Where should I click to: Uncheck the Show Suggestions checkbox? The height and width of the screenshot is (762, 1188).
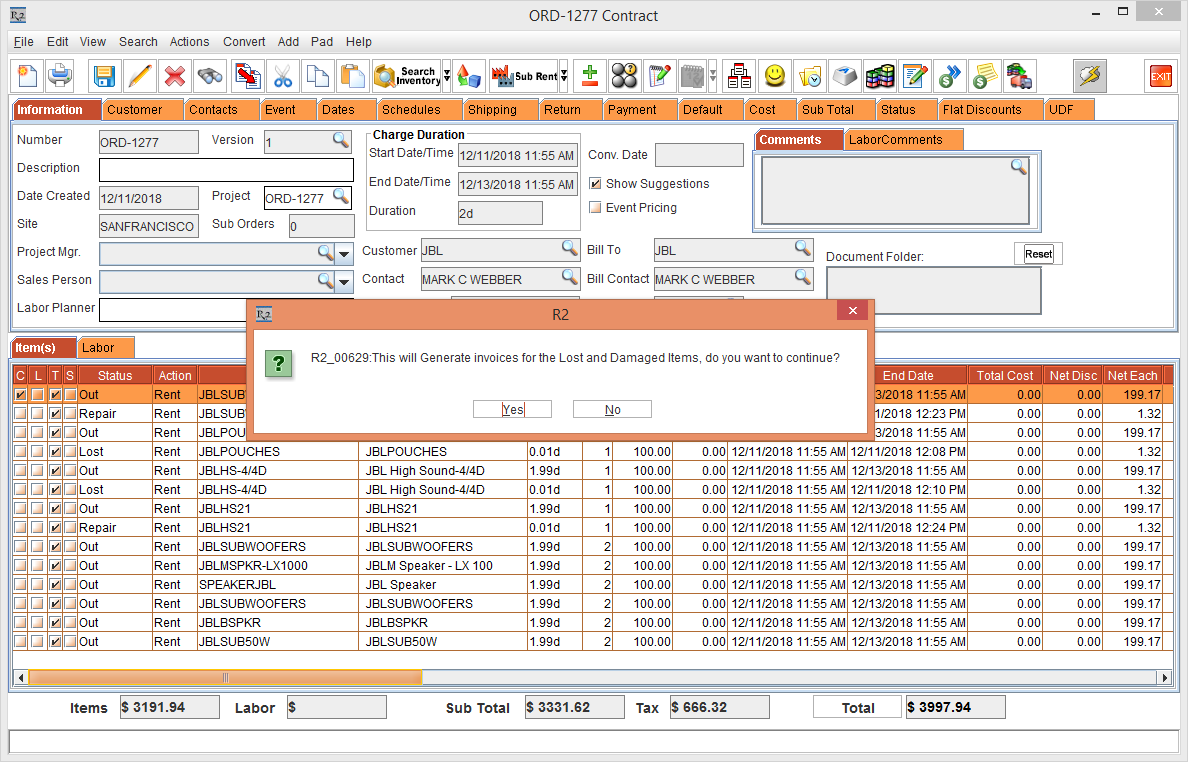point(595,184)
